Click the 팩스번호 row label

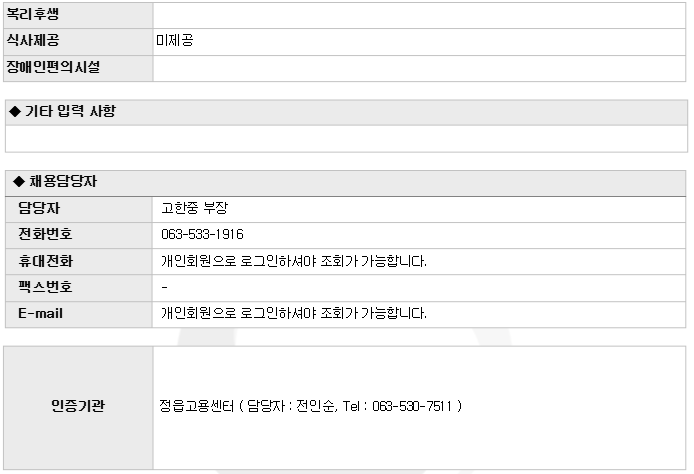click(x=45, y=287)
